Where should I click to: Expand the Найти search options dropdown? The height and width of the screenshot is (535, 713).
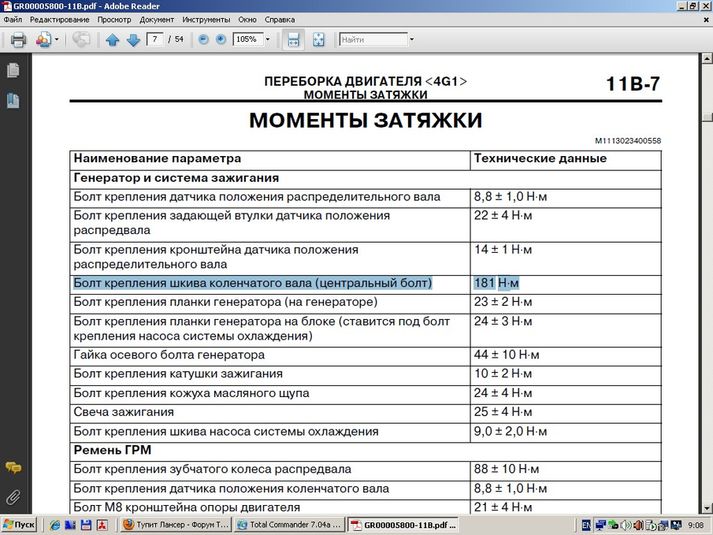click(x=411, y=40)
